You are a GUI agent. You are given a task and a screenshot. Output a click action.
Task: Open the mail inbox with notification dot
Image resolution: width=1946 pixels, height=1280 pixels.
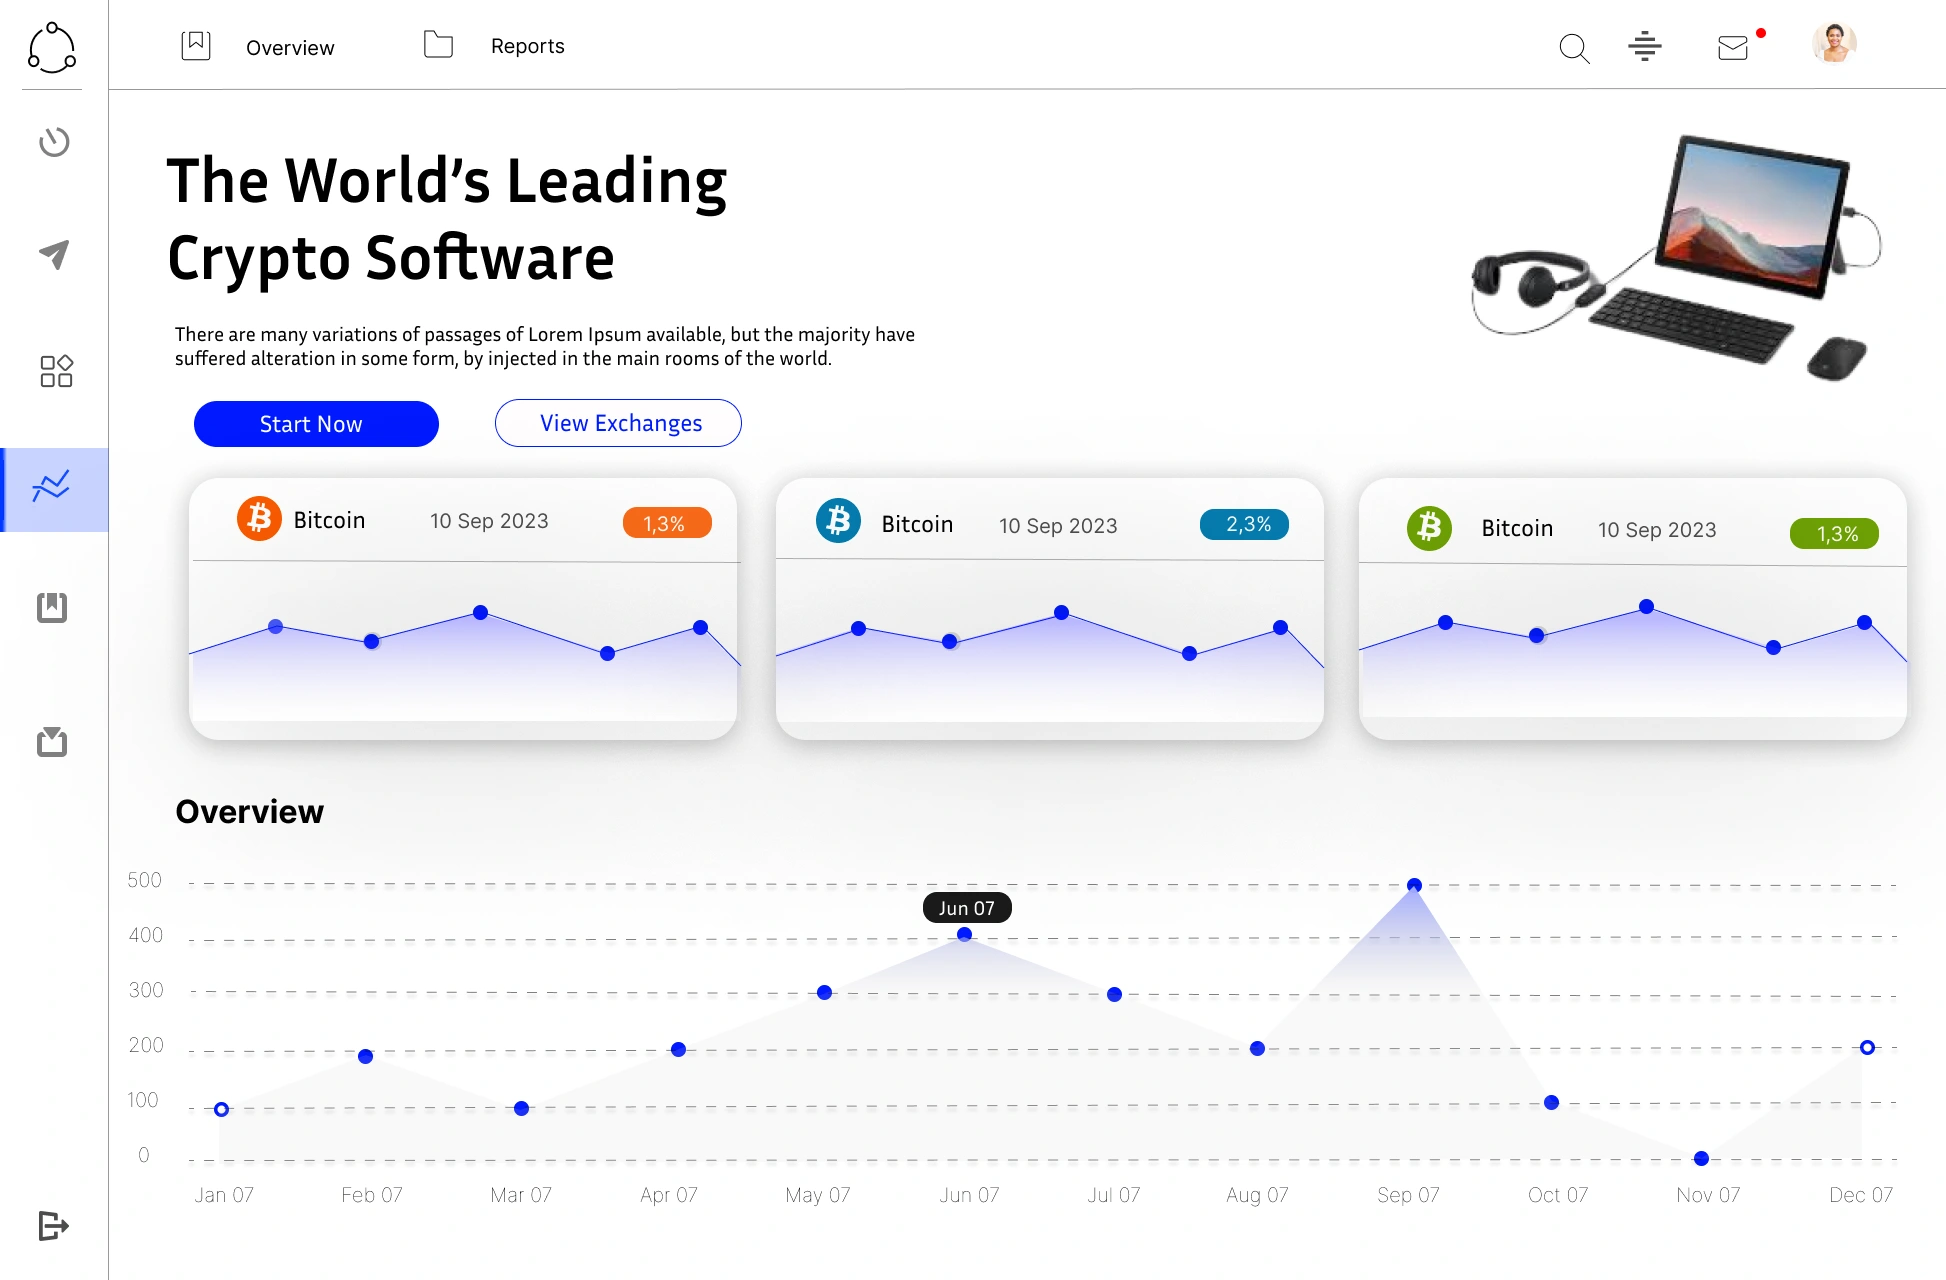pos(1733,48)
